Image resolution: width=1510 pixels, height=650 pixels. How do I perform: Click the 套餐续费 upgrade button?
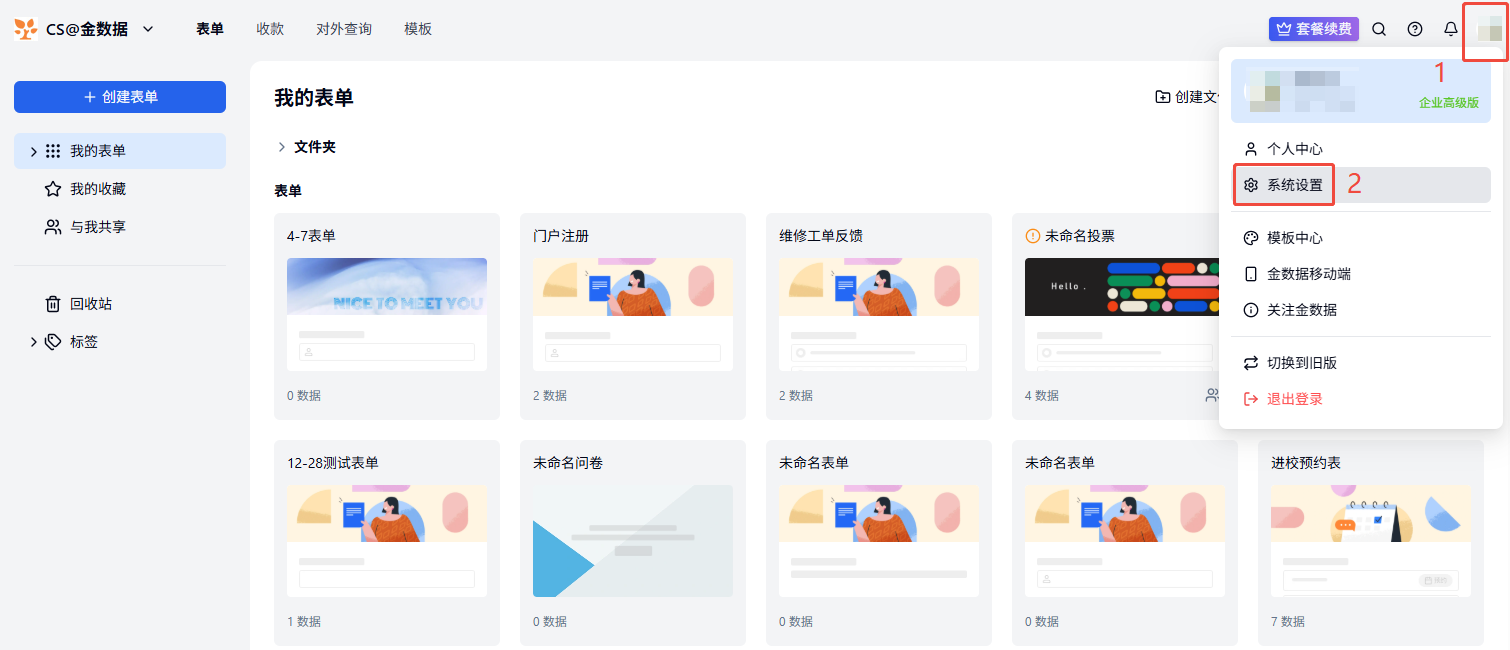pos(1314,29)
